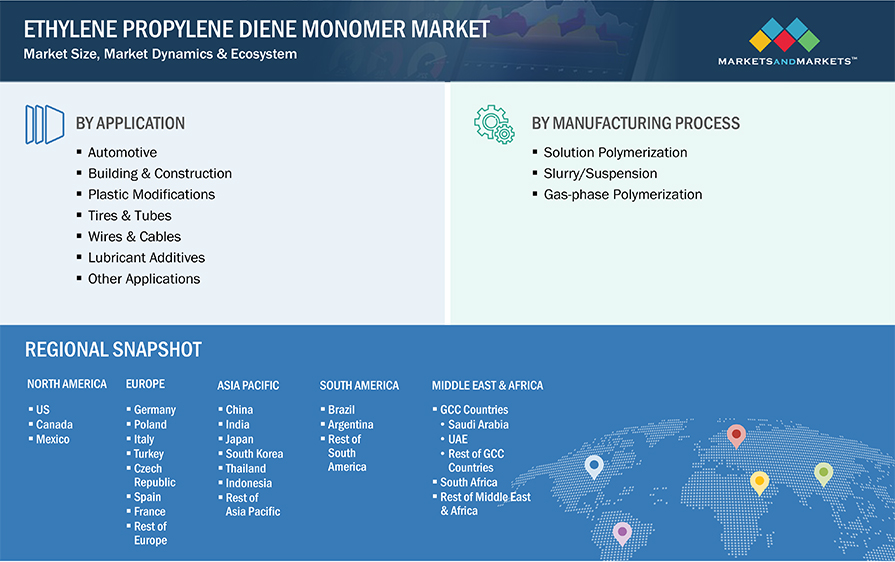The image size is (895, 562).
Task: Select Gas-phase Polymerization entry
Action: [x=622, y=195]
